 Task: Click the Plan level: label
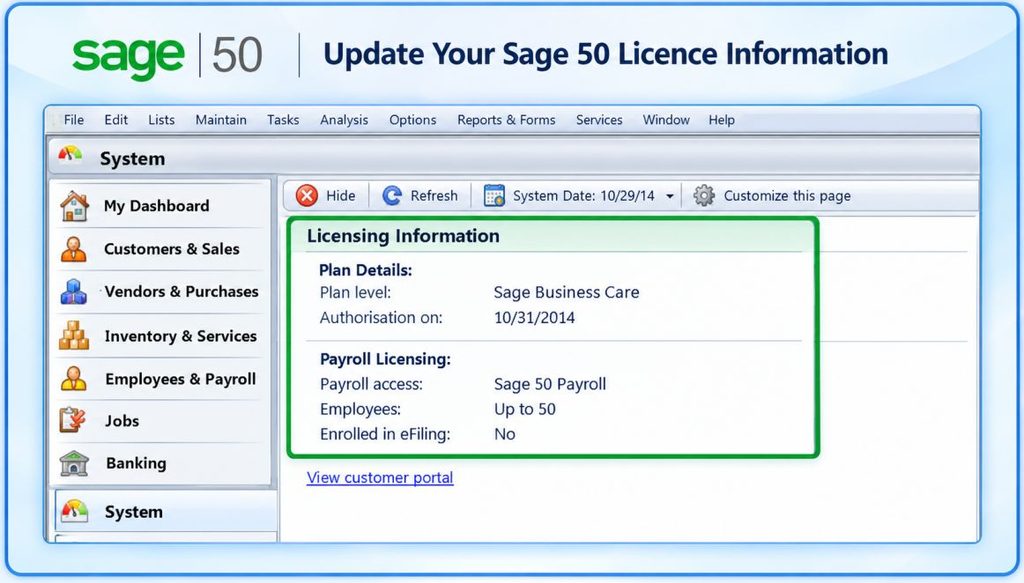point(355,292)
